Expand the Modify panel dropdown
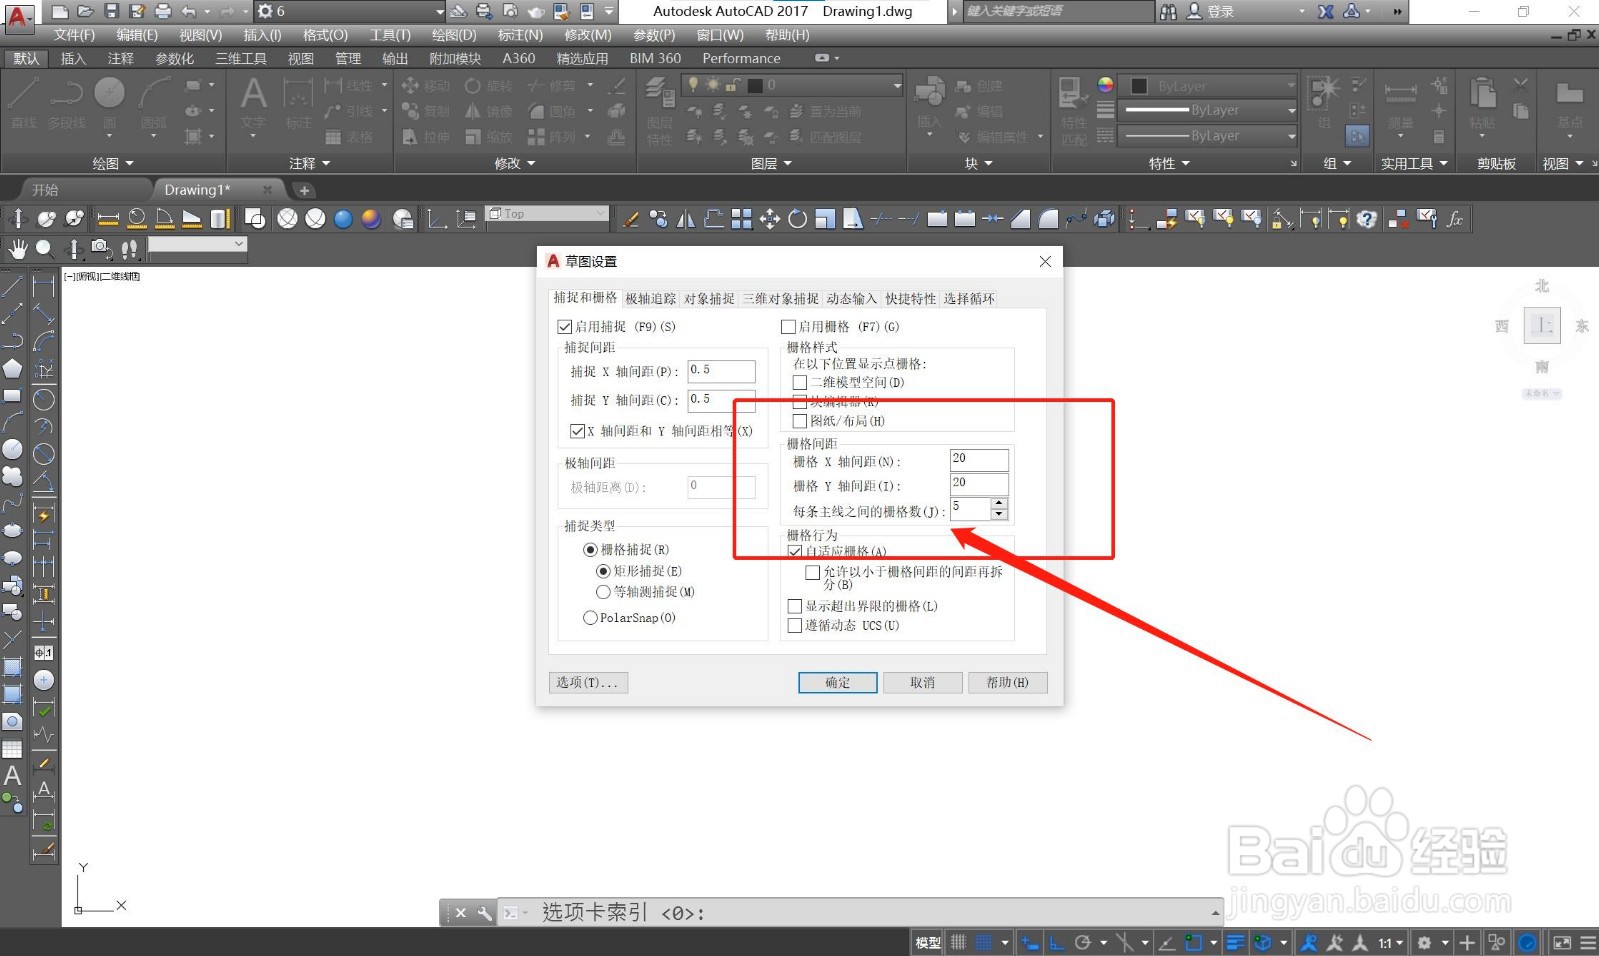The image size is (1599, 956). tap(515, 163)
